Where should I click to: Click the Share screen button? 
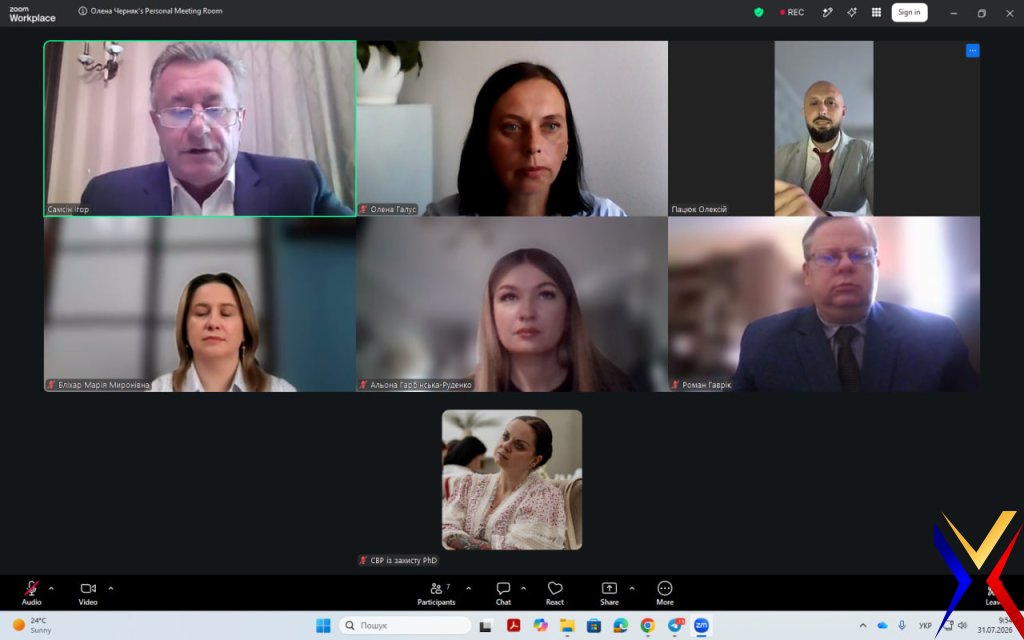point(609,593)
